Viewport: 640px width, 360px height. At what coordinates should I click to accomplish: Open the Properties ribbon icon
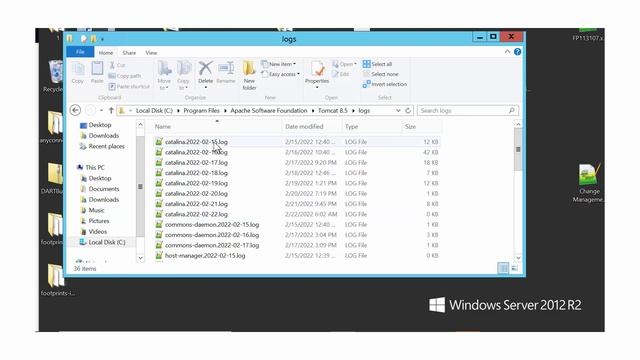click(317, 69)
